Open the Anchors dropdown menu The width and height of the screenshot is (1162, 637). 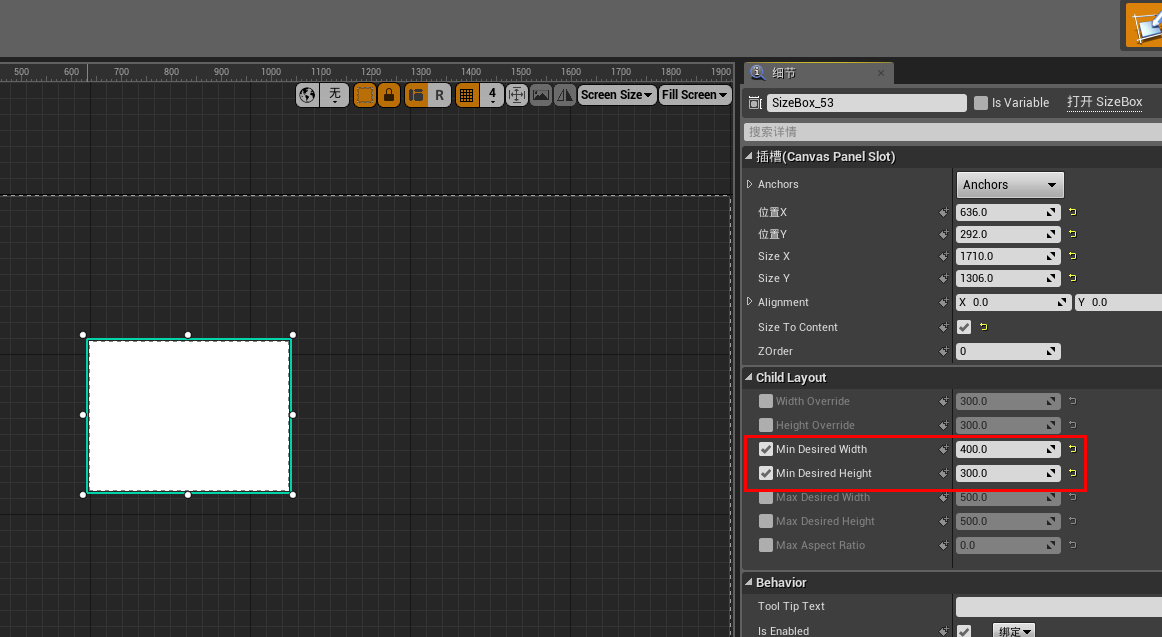pos(1009,184)
